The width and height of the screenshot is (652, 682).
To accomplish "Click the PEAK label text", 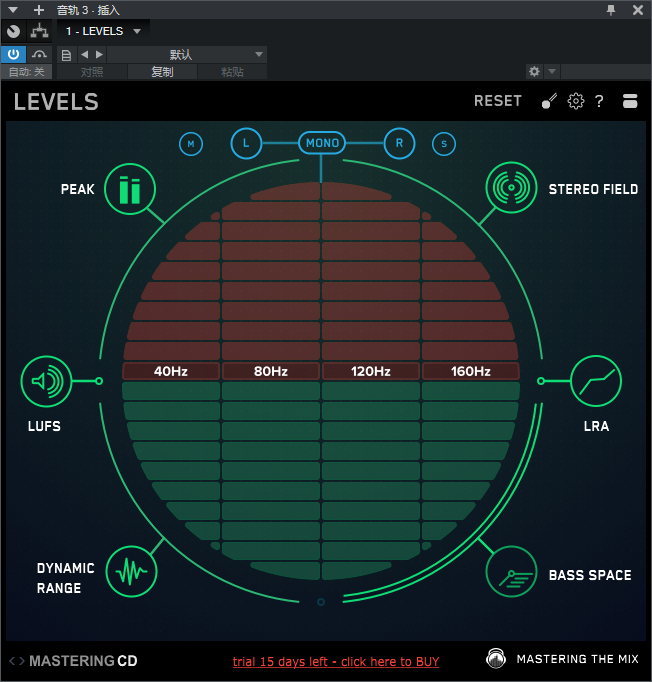I will click(77, 190).
